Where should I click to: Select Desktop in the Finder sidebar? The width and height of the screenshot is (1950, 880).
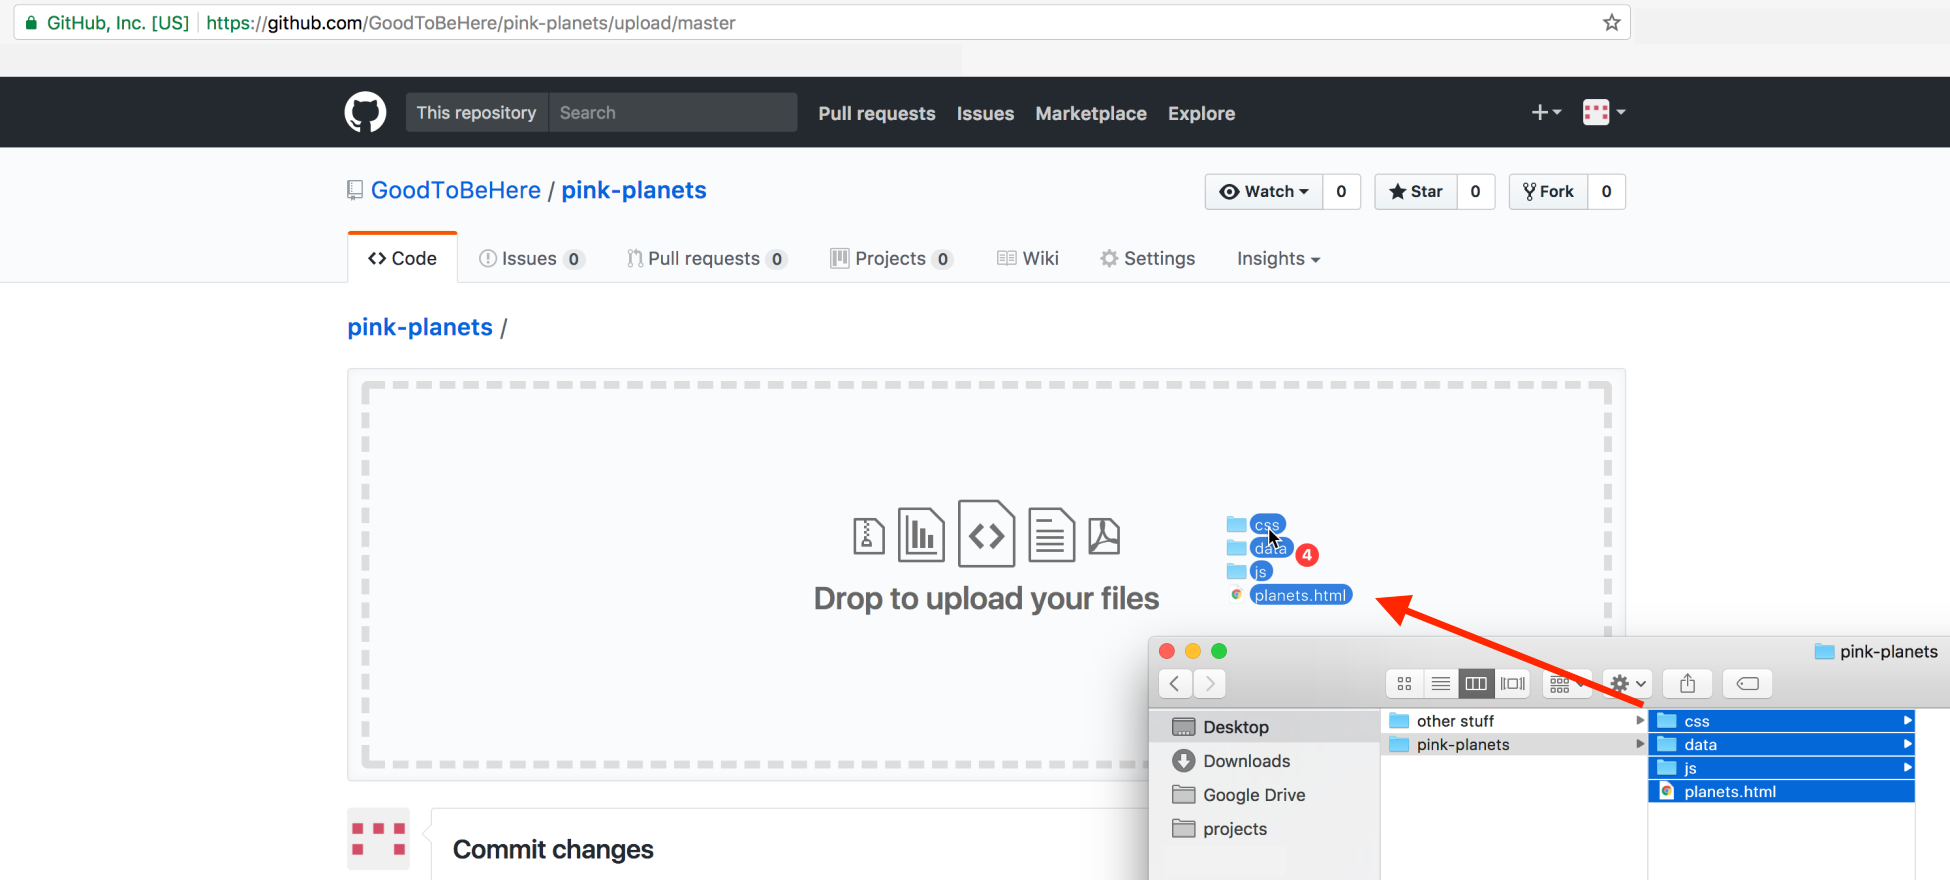[1265, 727]
